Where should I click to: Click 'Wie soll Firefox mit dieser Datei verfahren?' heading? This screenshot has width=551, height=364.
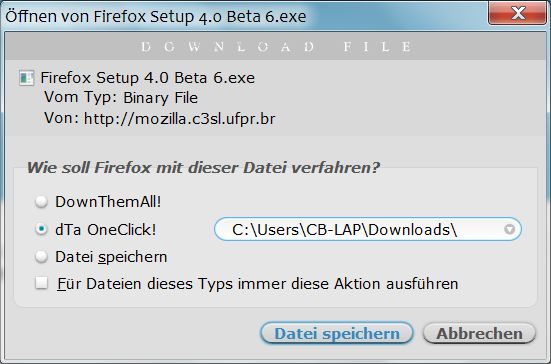204,167
